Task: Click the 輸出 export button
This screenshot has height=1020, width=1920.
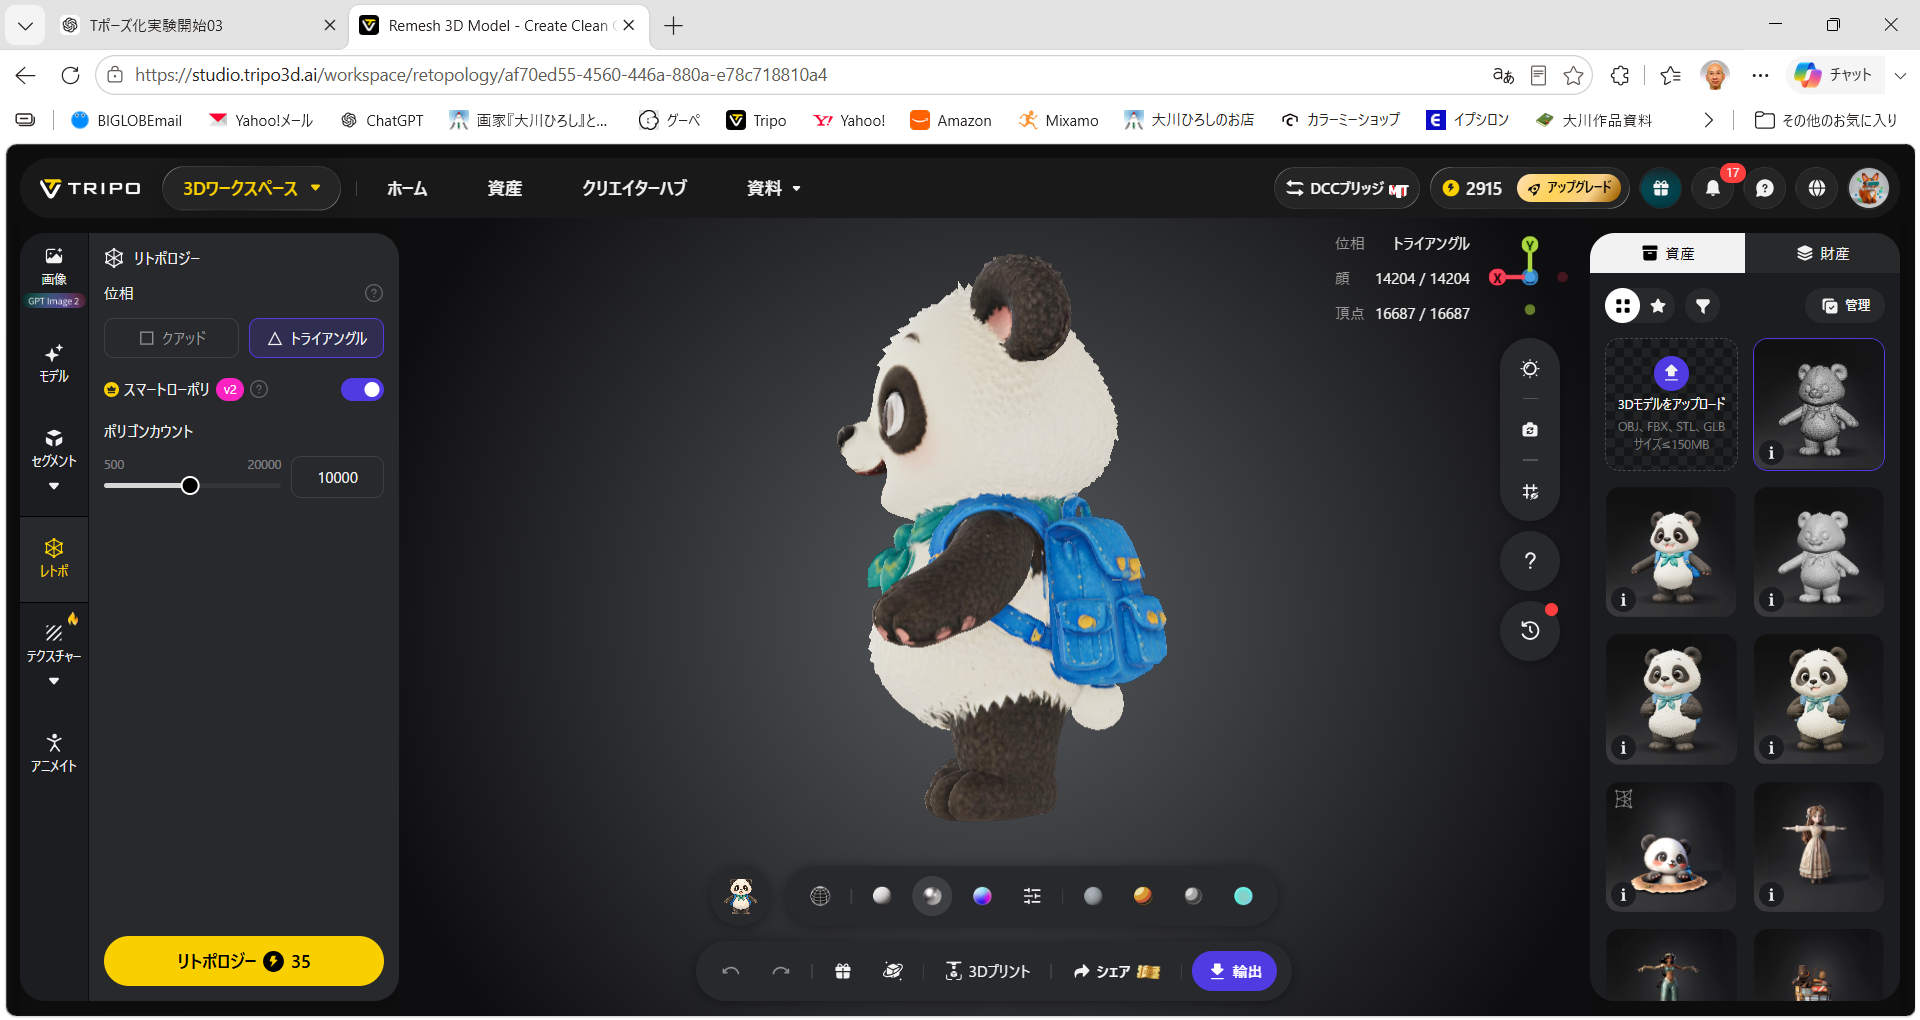Action: (1234, 971)
